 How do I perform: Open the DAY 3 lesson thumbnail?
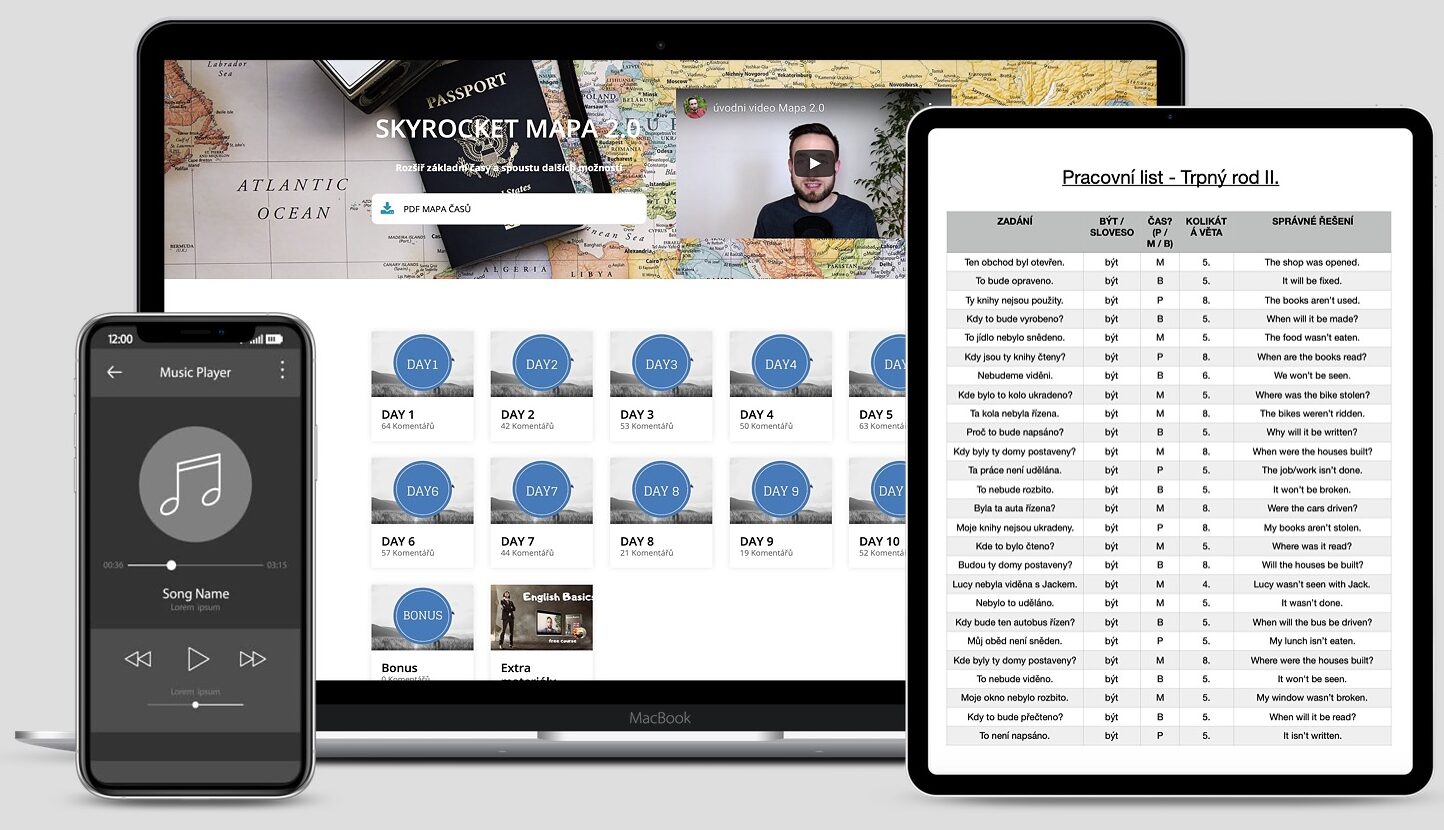(x=661, y=364)
